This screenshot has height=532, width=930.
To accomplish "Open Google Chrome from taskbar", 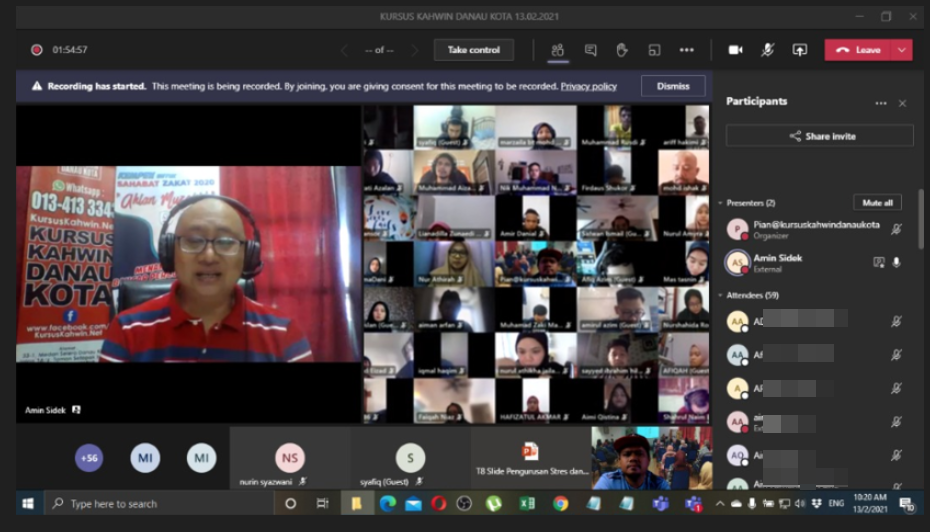I will click(x=560, y=504).
